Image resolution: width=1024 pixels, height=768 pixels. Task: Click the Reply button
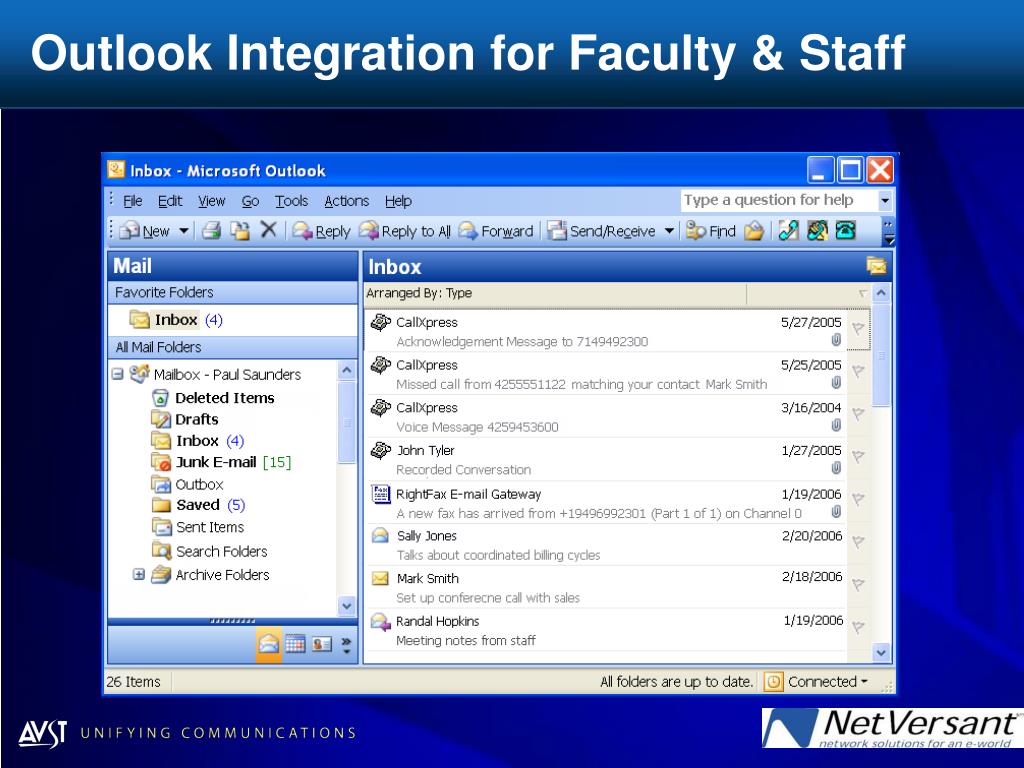click(321, 231)
